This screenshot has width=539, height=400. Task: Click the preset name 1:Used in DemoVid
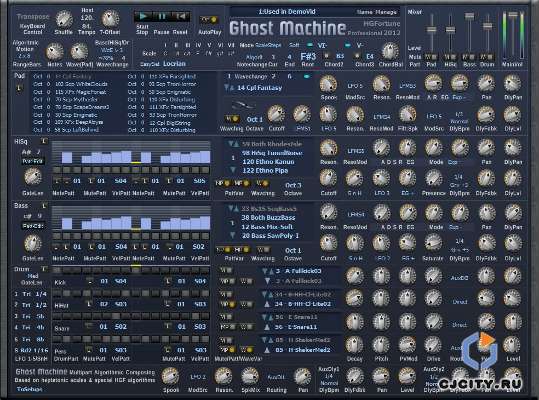287,11
